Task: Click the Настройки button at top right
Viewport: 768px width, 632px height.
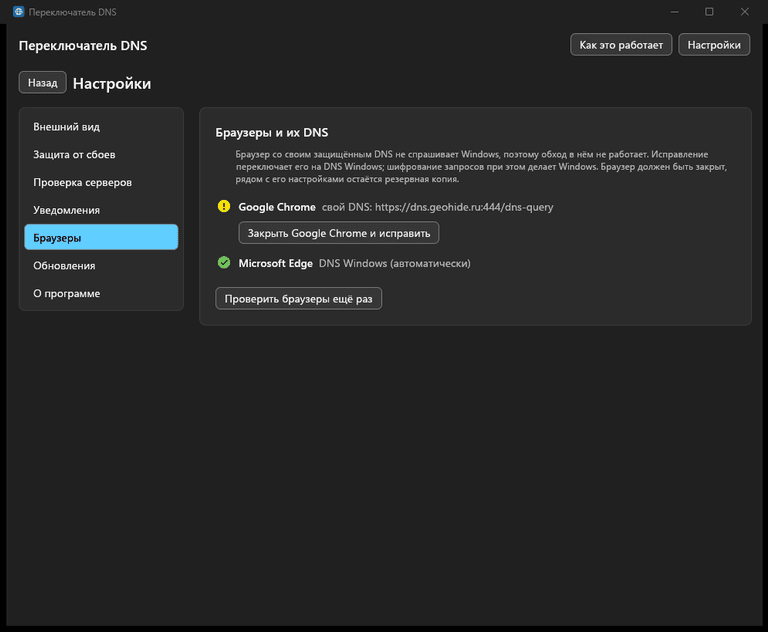Action: [x=714, y=45]
